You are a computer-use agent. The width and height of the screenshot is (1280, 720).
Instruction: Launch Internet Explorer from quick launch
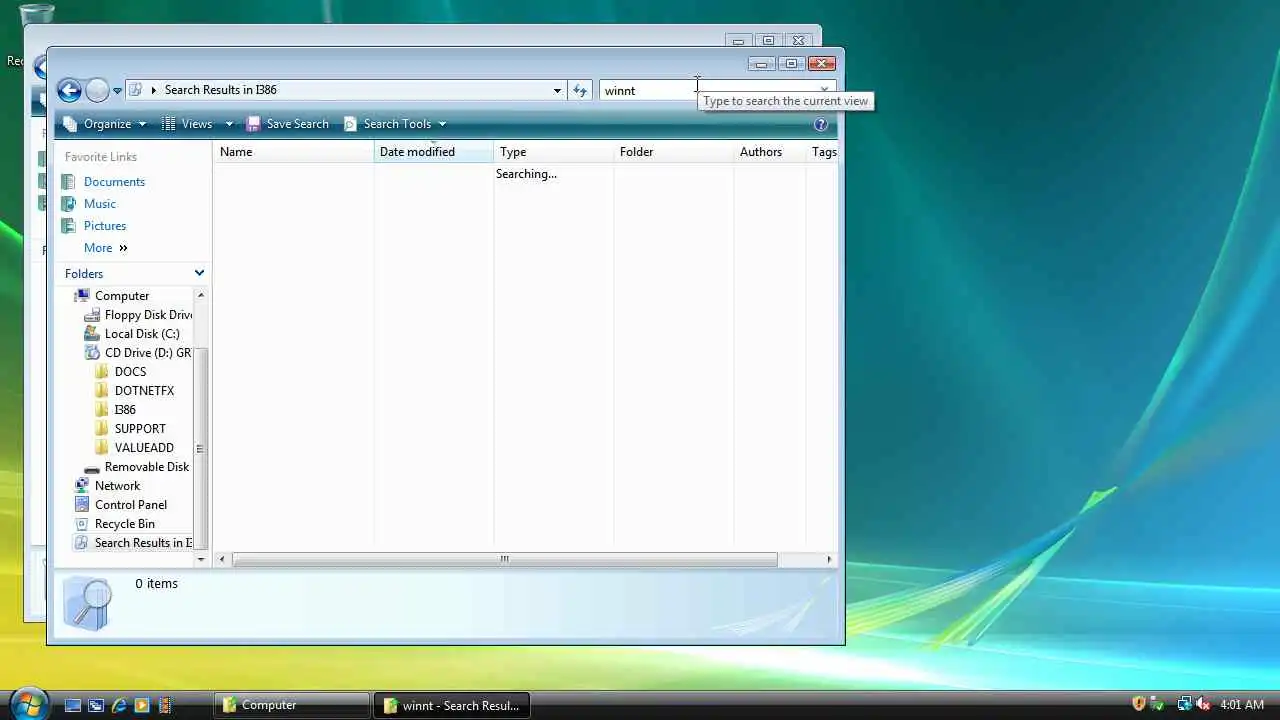(119, 705)
